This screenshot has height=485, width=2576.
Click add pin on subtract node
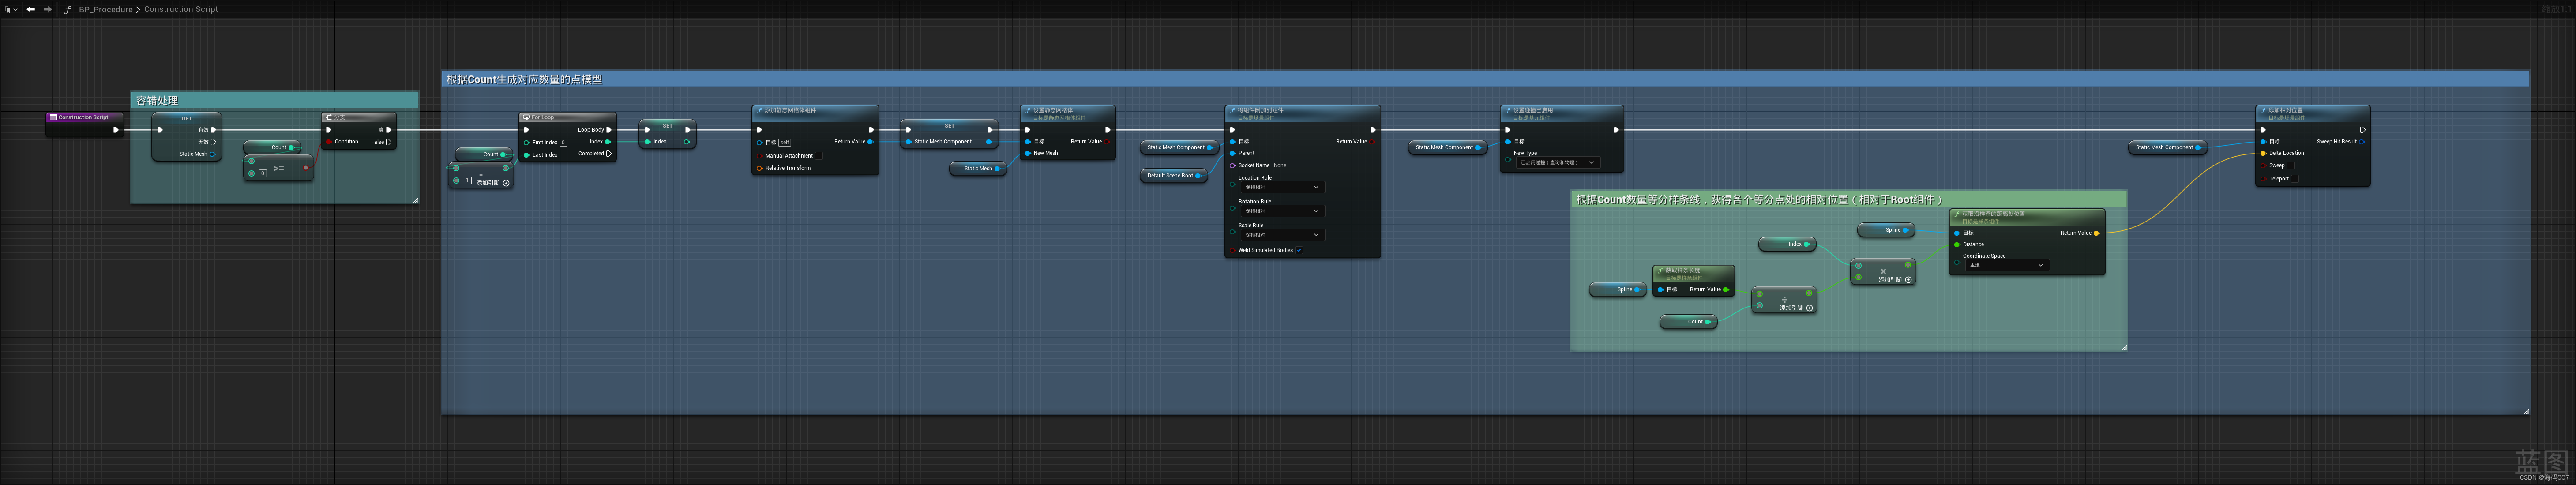point(506,183)
